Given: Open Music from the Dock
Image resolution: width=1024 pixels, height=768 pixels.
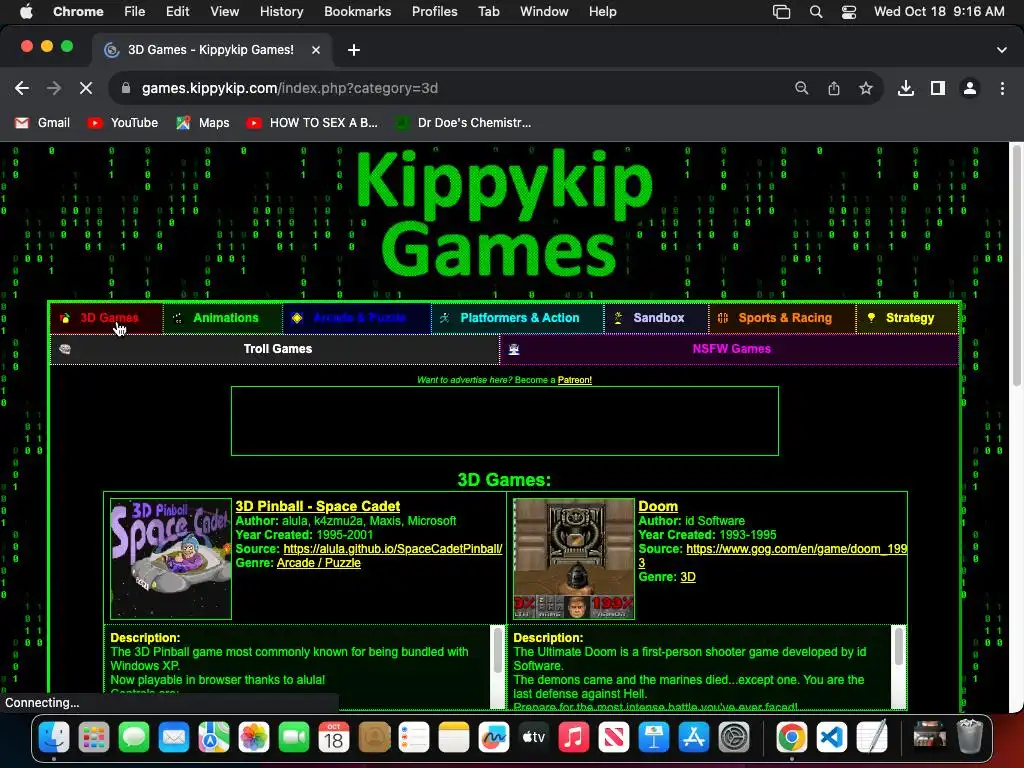Looking at the screenshot, I should point(573,738).
